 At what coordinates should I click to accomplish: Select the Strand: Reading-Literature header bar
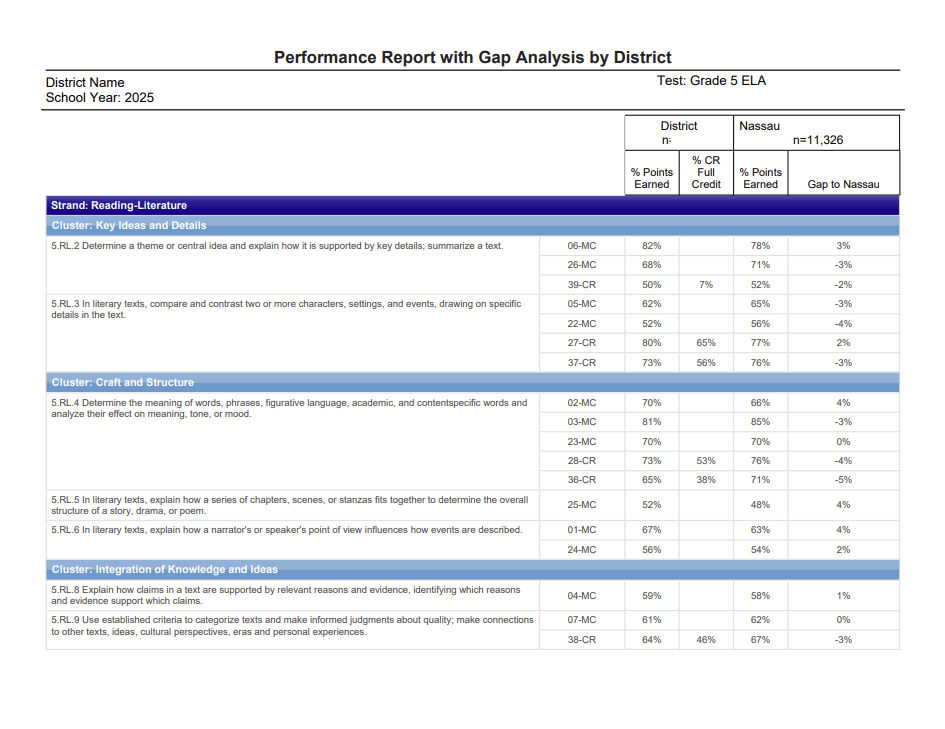(x=472, y=205)
